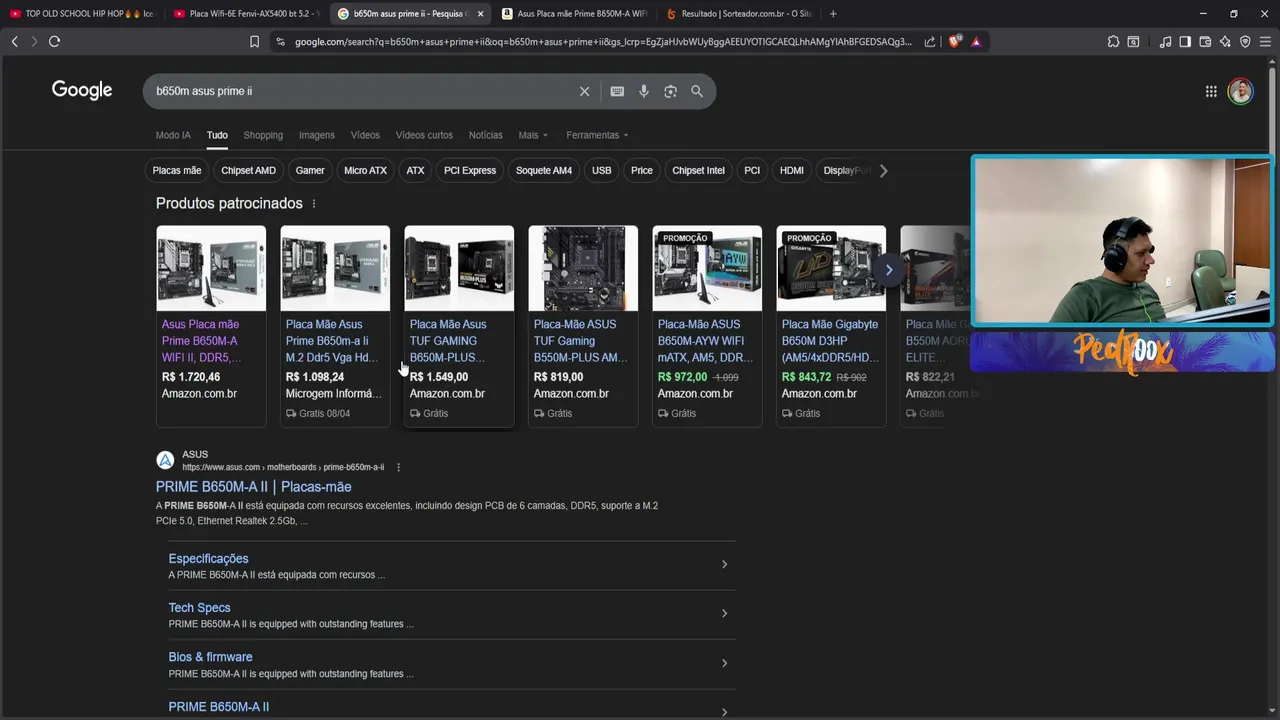Filter by Soquete AM4 chip
This screenshot has width=1280, height=720.
tap(544, 170)
